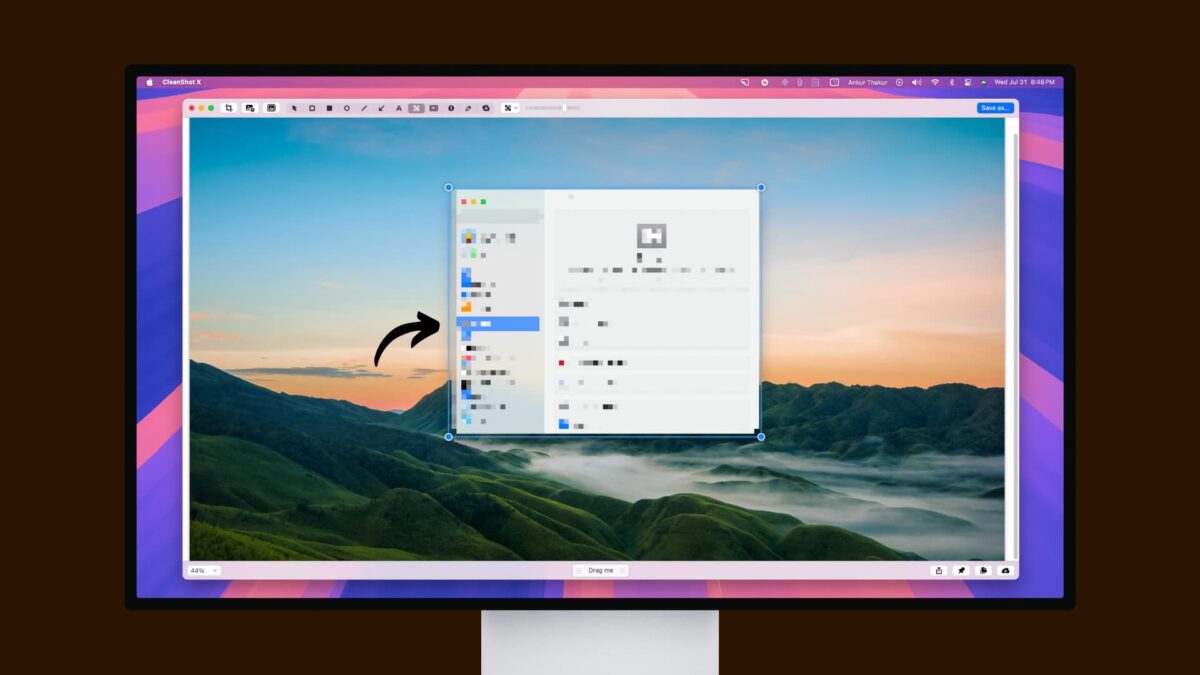Select the spotlight highlight tool

[433, 108]
